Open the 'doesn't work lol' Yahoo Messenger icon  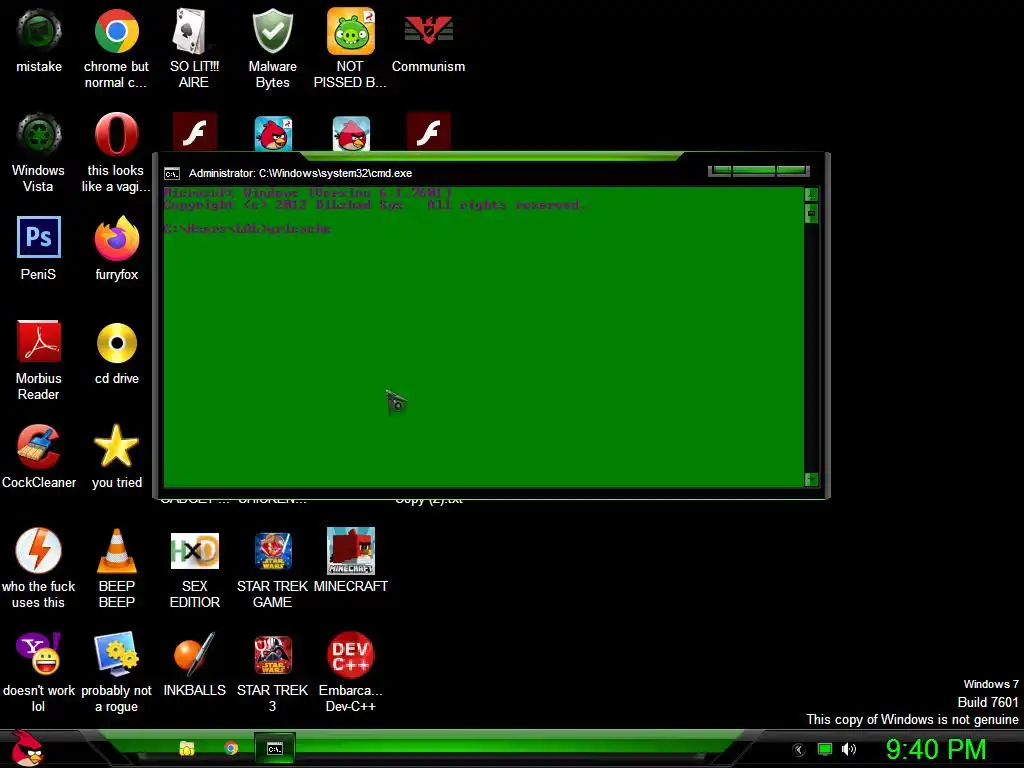[39, 654]
